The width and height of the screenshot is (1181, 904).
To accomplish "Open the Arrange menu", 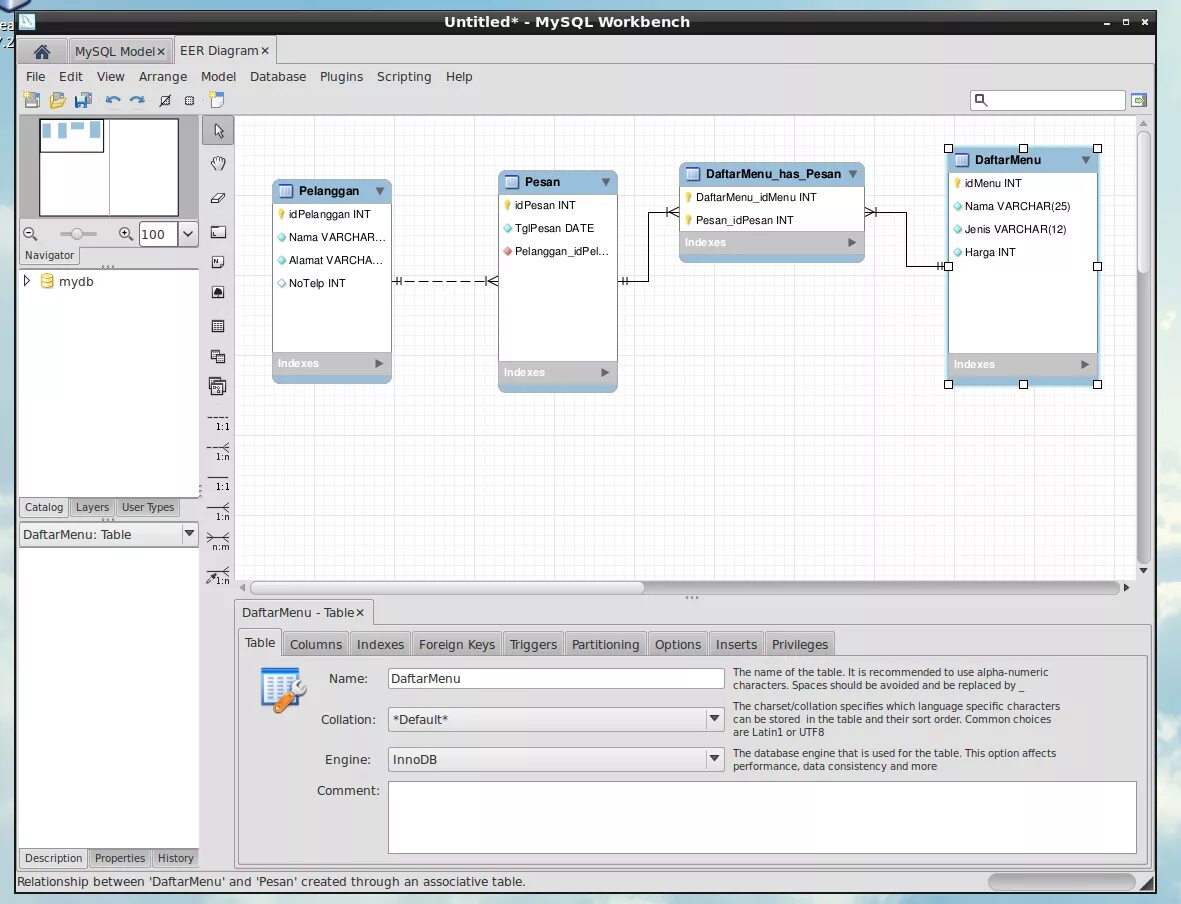I will click(163, 77).
